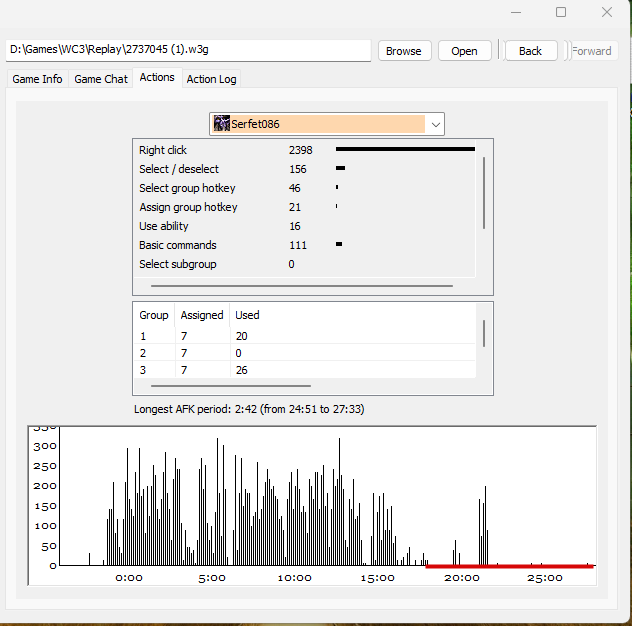Select group 2 row in hotkey table
Image resolution: width=632 pixels, height=626 pixels.
pos(304,353)
